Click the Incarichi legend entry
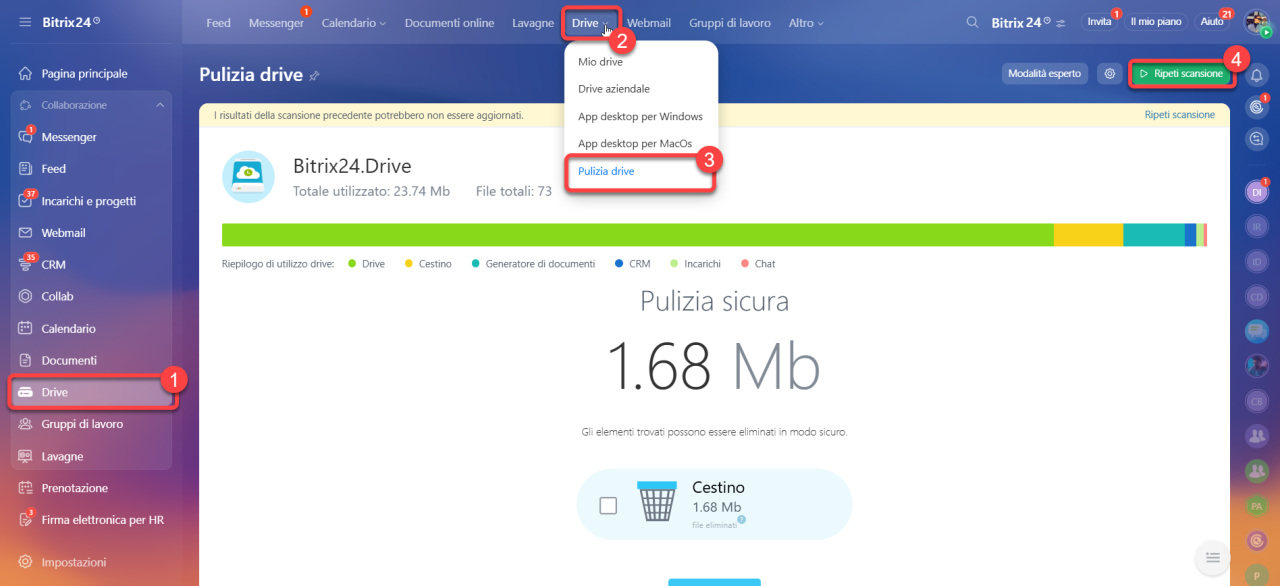 point(695,264)
